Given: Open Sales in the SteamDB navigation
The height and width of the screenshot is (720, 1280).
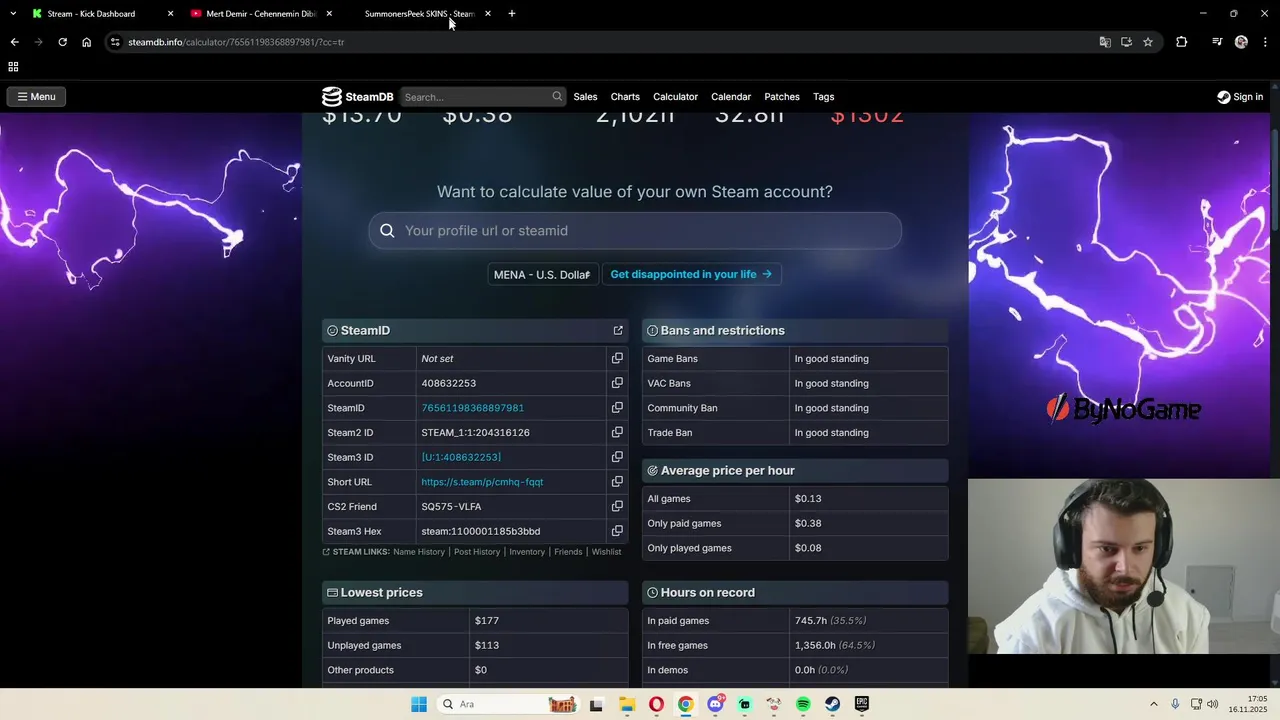Looking at the screenshot, I should pos(585,97).
